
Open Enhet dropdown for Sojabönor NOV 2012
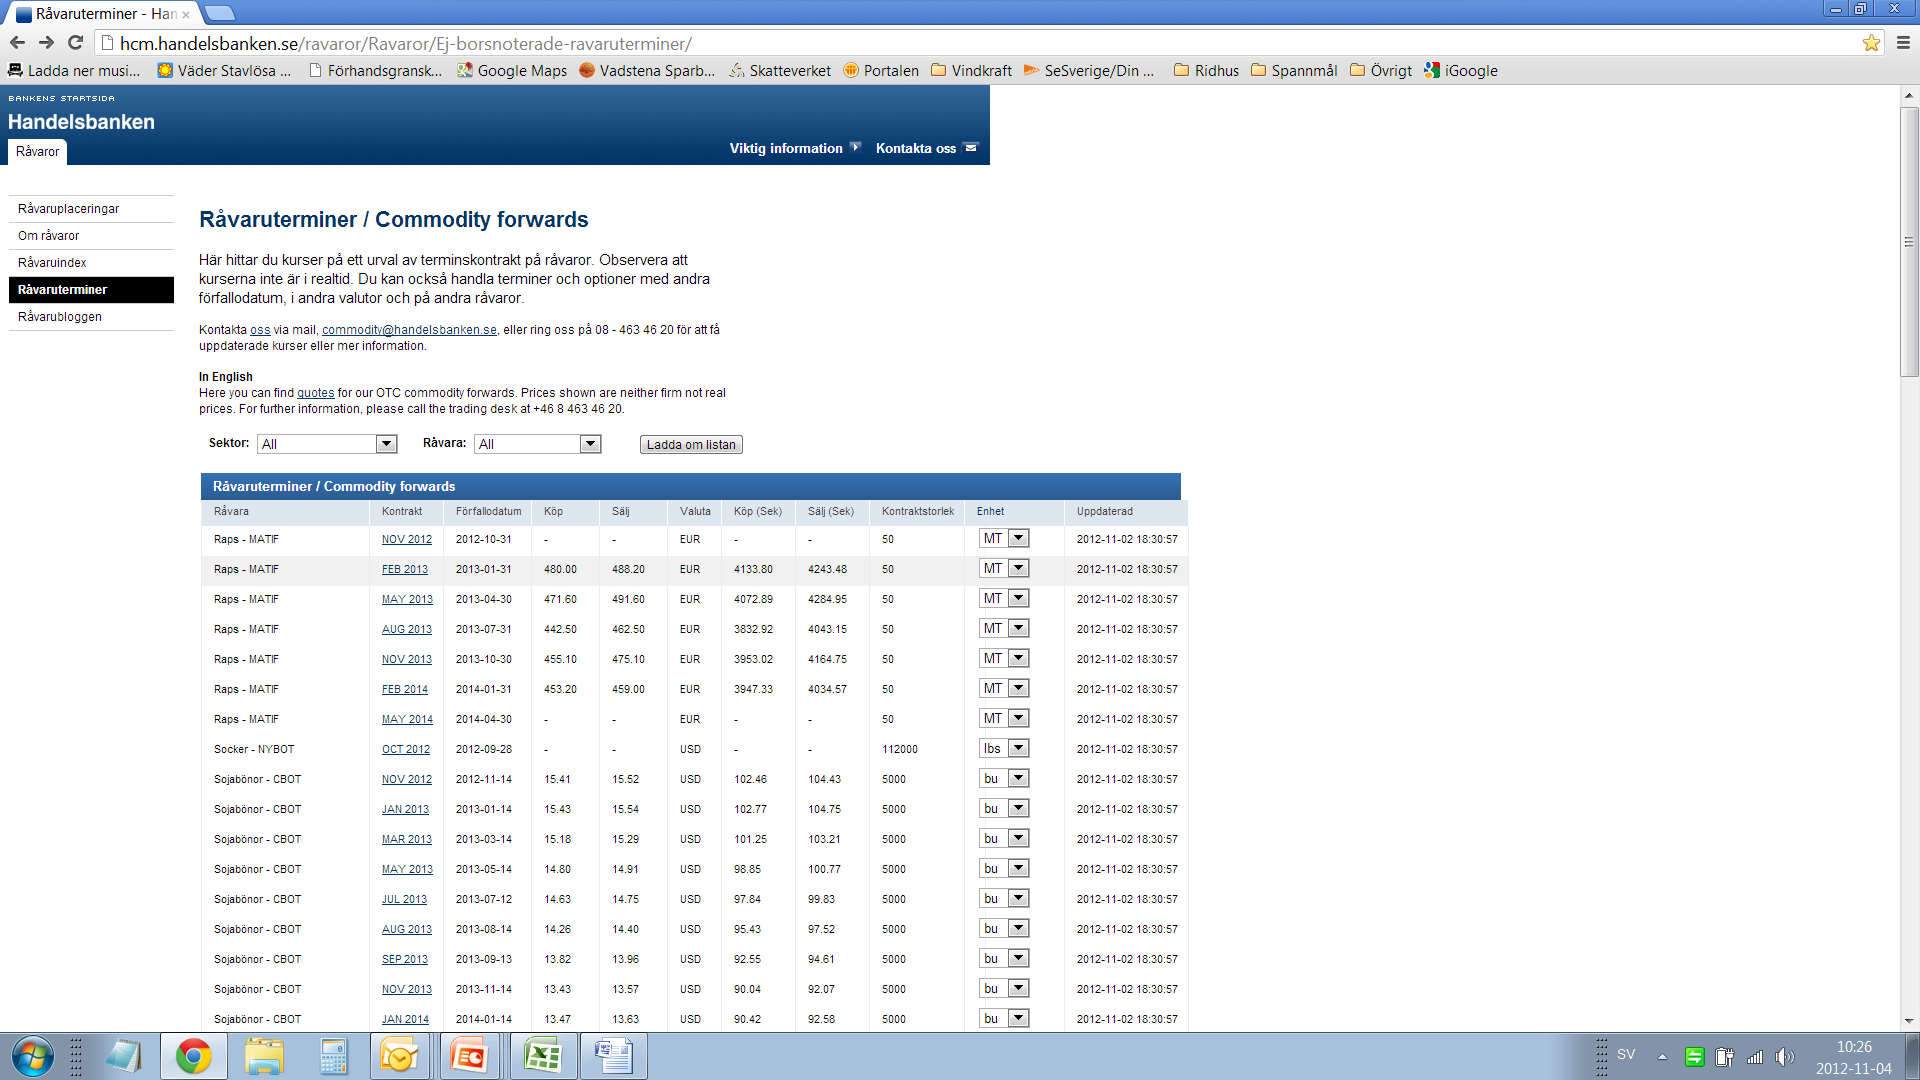pyautogui.click(x=1004, y=779)
